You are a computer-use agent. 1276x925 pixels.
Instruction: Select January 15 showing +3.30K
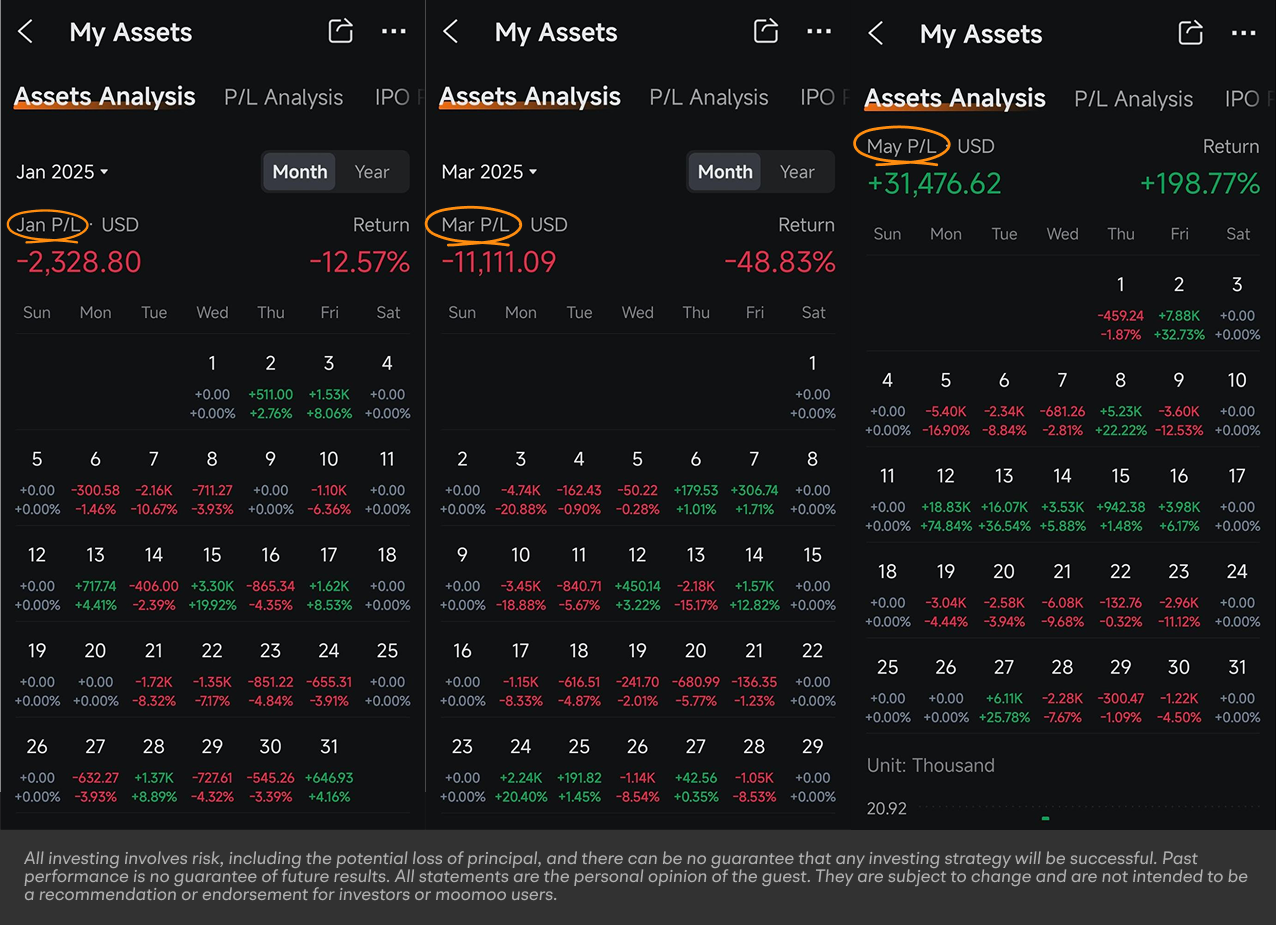point(212,578)
